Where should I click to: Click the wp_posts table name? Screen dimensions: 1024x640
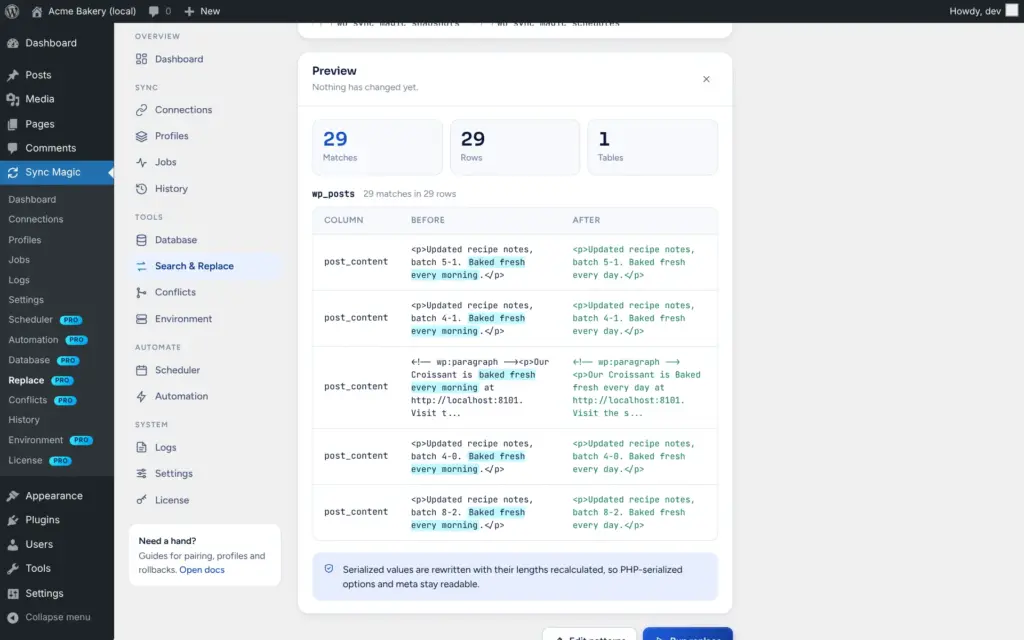(x=333, y=194)
